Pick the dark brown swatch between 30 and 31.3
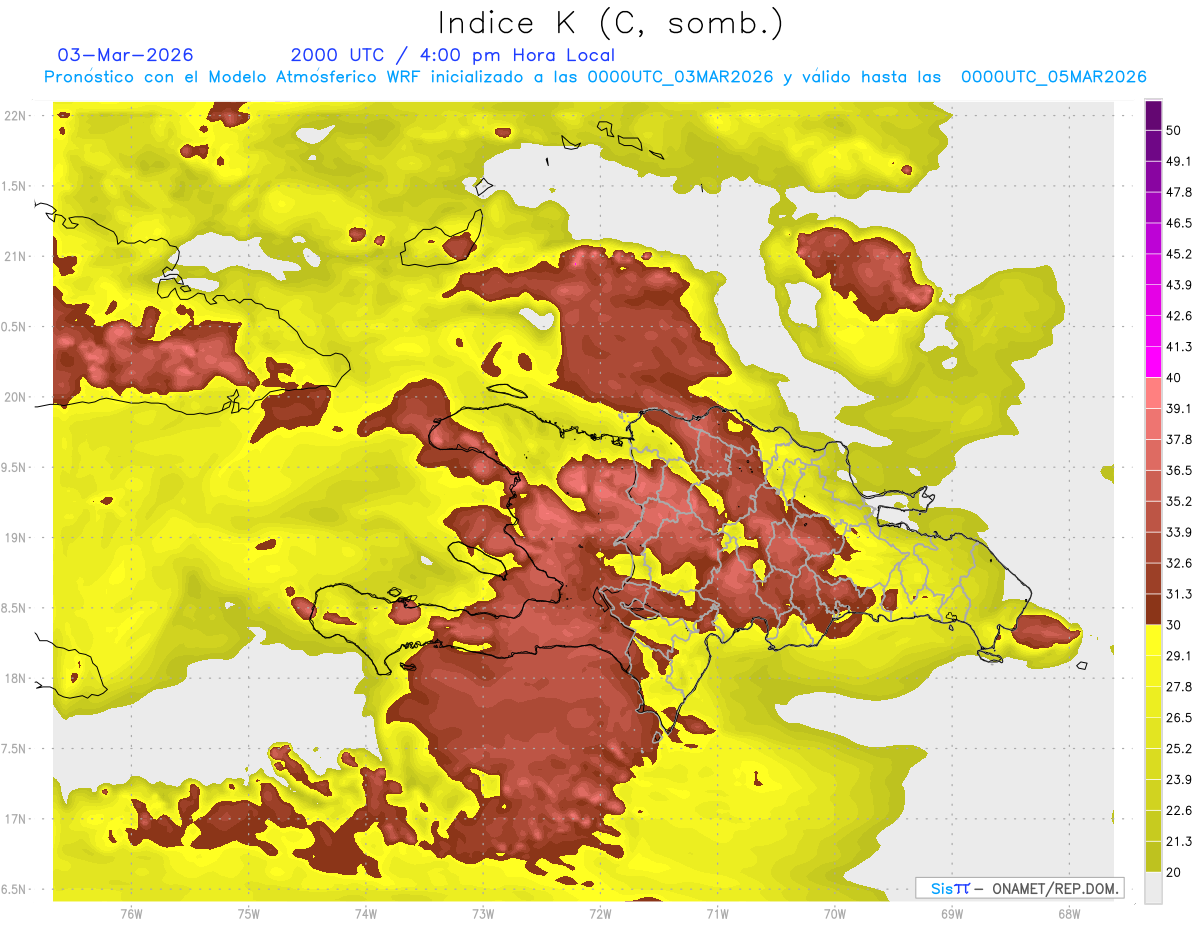 pyautogui.click(x=1153, y=610)
